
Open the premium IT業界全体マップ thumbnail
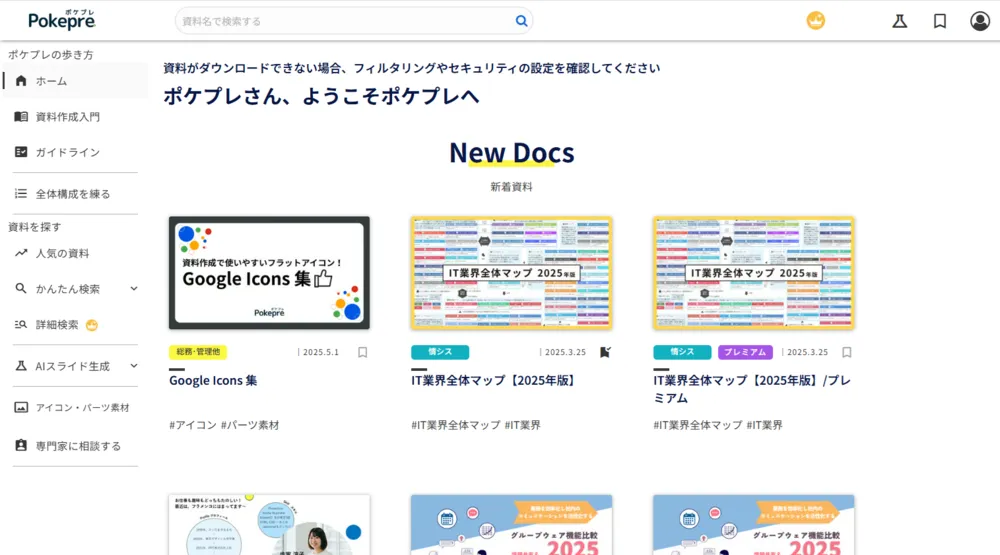point(753,272)
